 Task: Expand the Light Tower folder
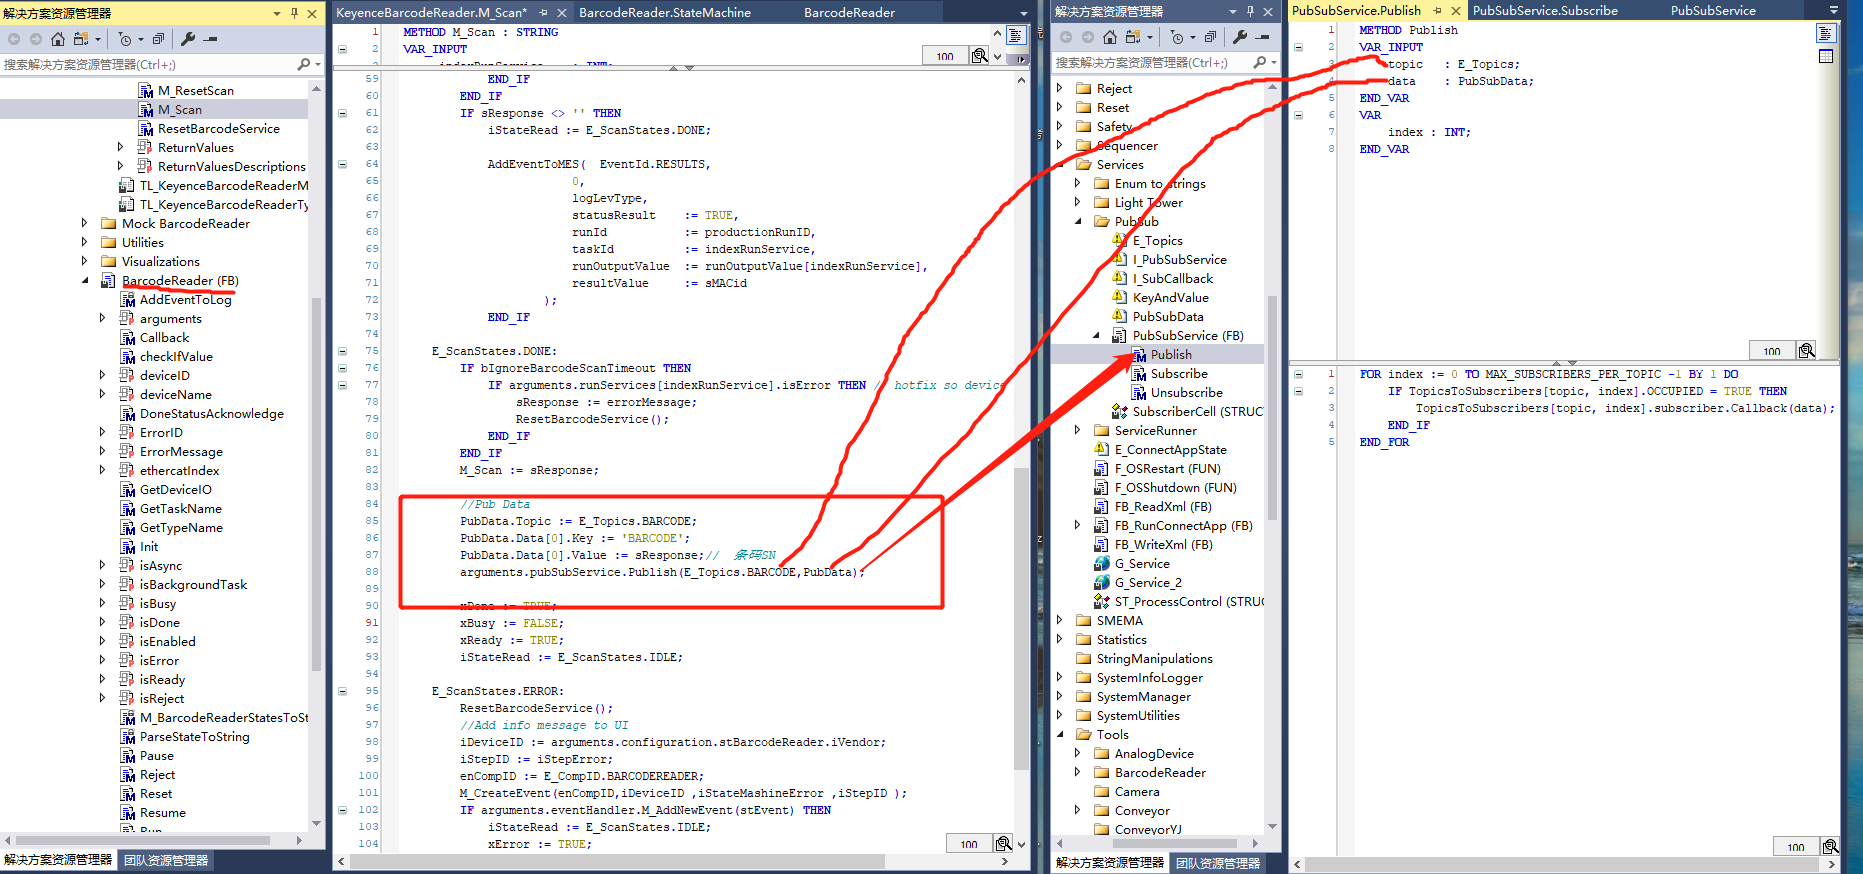pos(1078,203)
